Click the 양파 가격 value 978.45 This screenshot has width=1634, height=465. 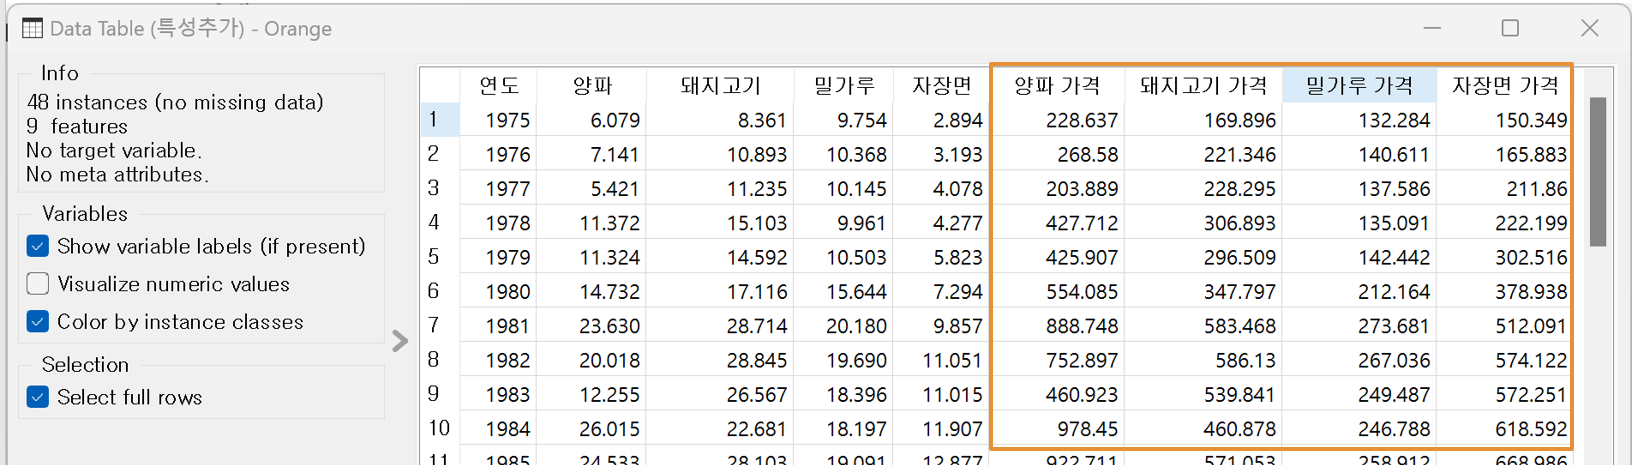(x=1057, y=428)
